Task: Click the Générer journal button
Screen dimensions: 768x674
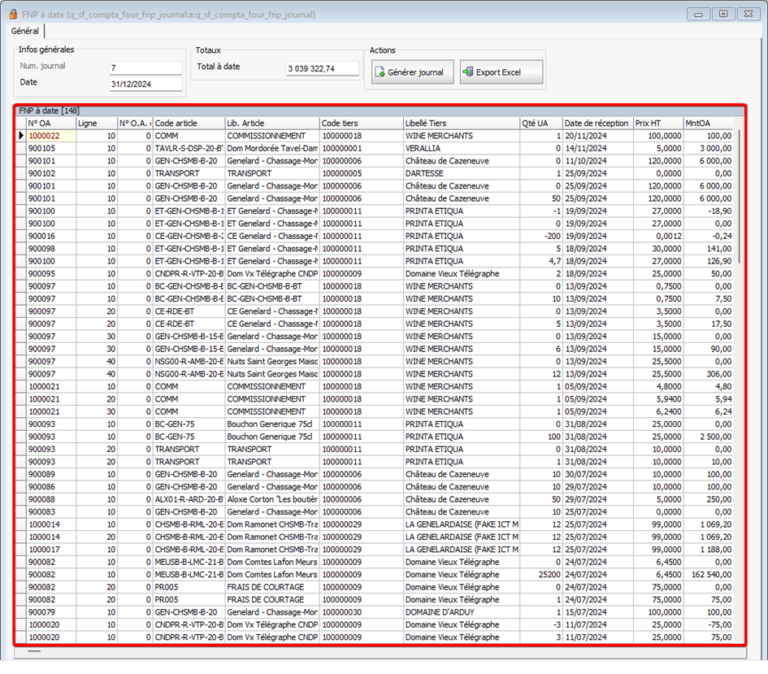Action: click(x=411, y=72)
